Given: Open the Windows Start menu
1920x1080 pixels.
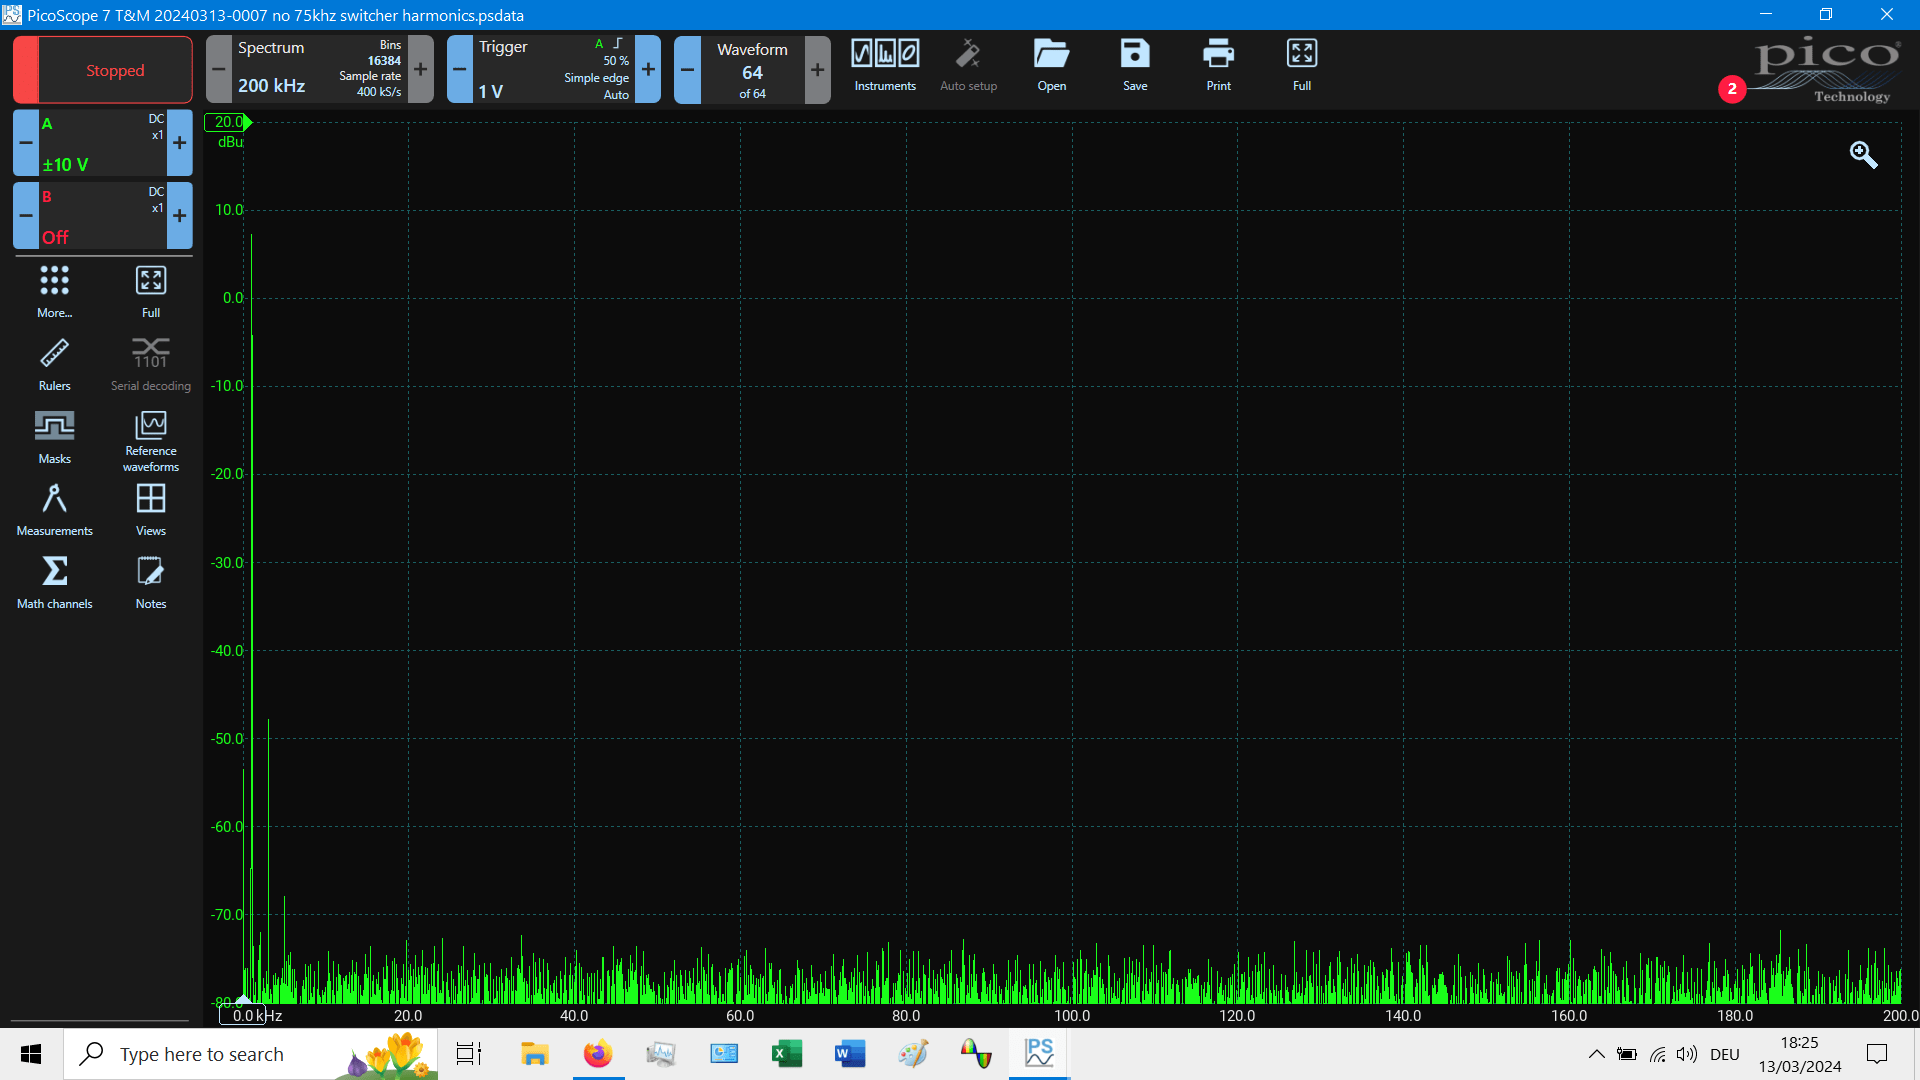Looking at the screenshot, I should click(x=31, y=1054).
